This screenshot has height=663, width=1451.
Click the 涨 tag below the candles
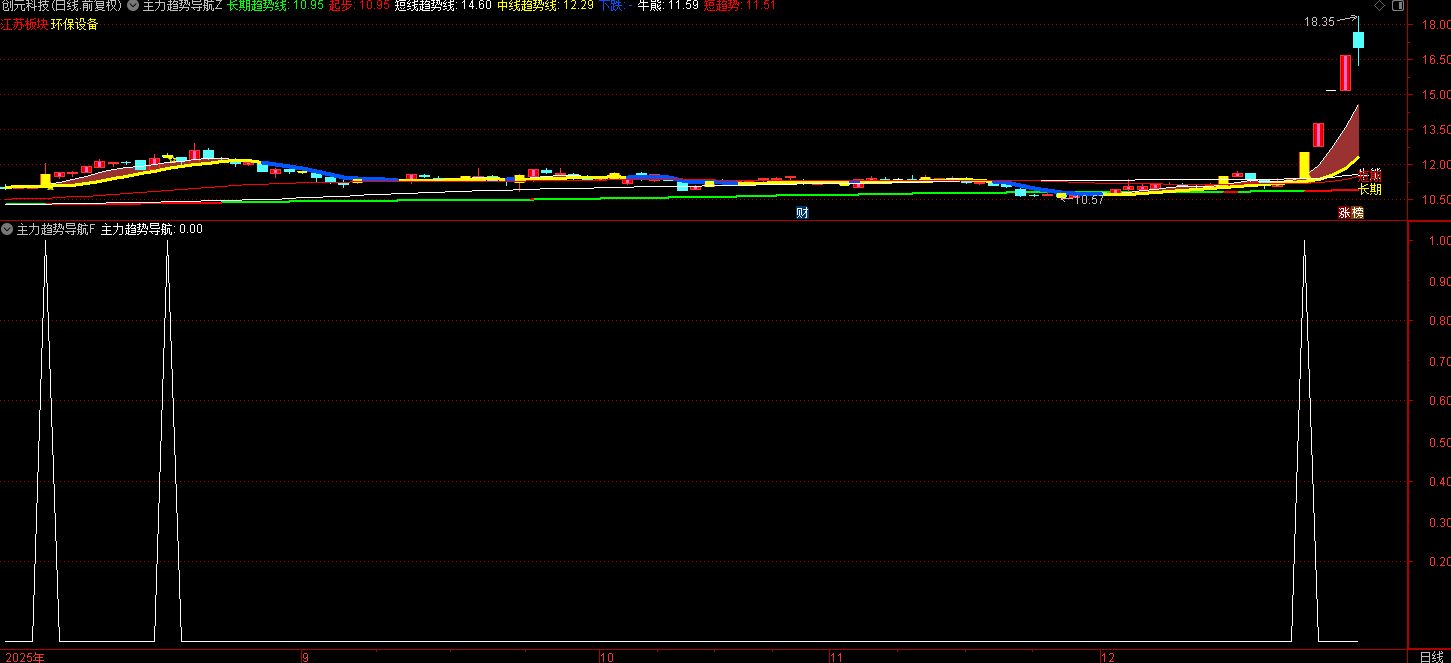pyautogui.click(x=1345, y=212)
